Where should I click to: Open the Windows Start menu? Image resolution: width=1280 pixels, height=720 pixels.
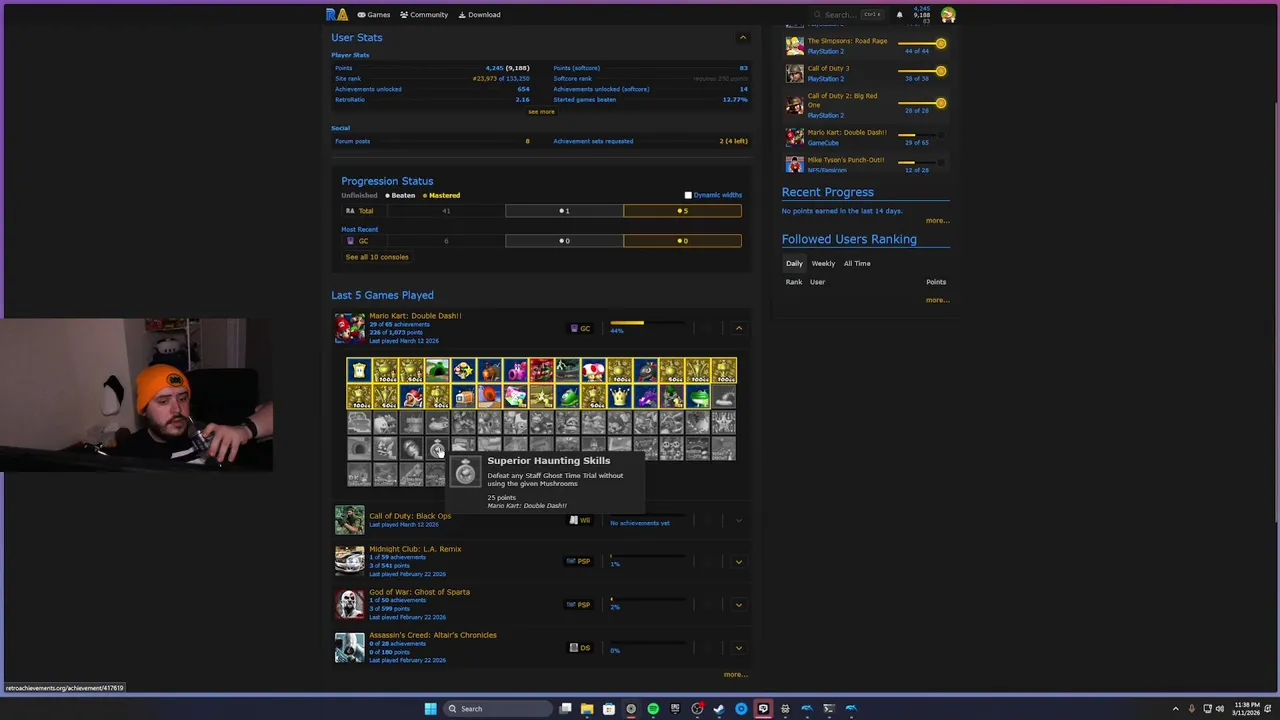pyautogui.click(x=430, y=709)
